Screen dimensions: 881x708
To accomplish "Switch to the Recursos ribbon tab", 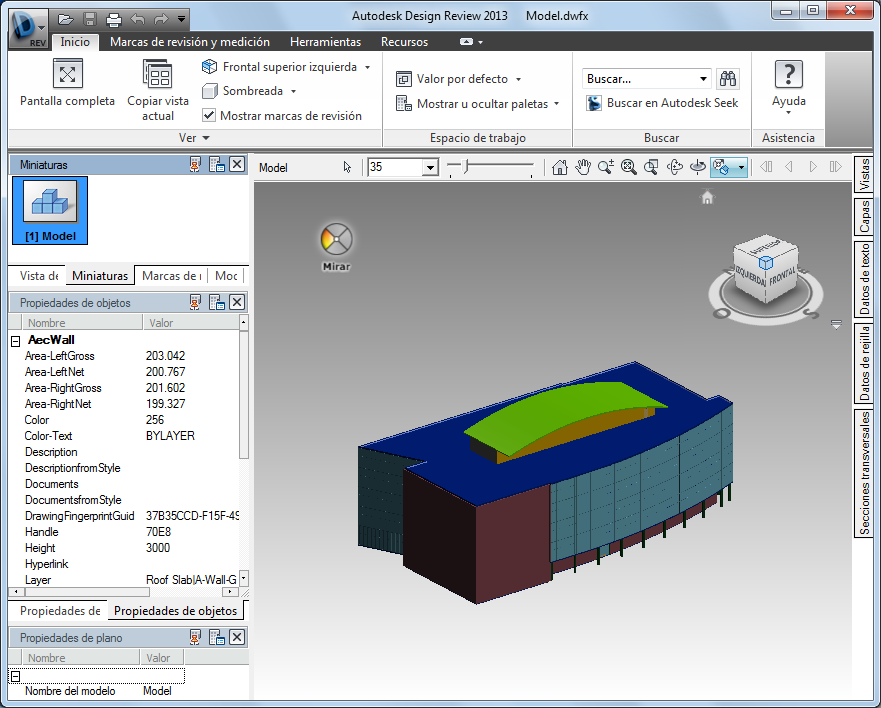I will (405, 42).
